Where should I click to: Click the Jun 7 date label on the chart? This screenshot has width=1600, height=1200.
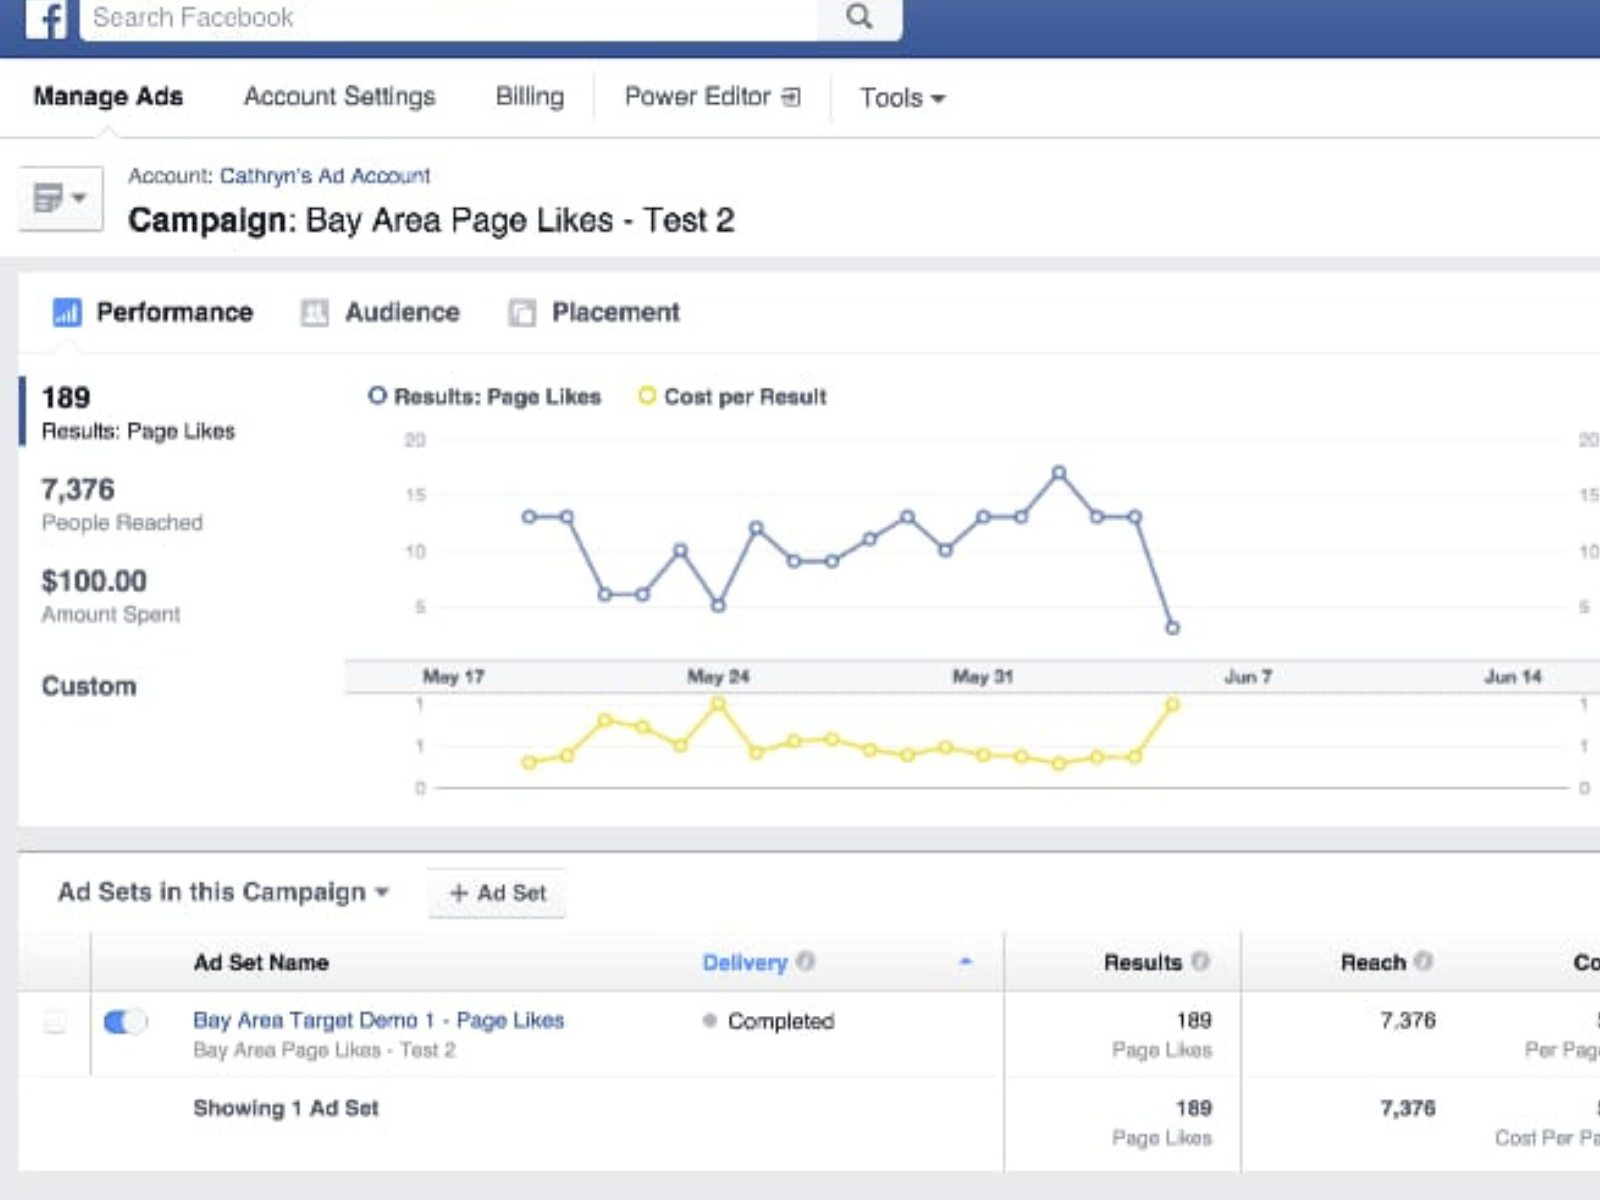coord(1248,677)
